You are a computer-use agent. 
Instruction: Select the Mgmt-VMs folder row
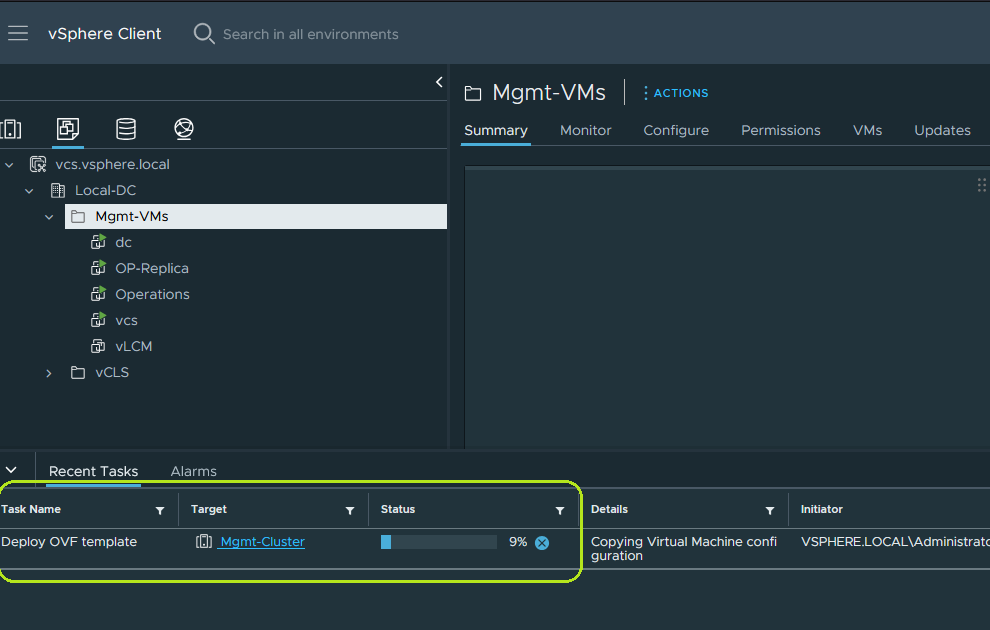pos(256,217)
